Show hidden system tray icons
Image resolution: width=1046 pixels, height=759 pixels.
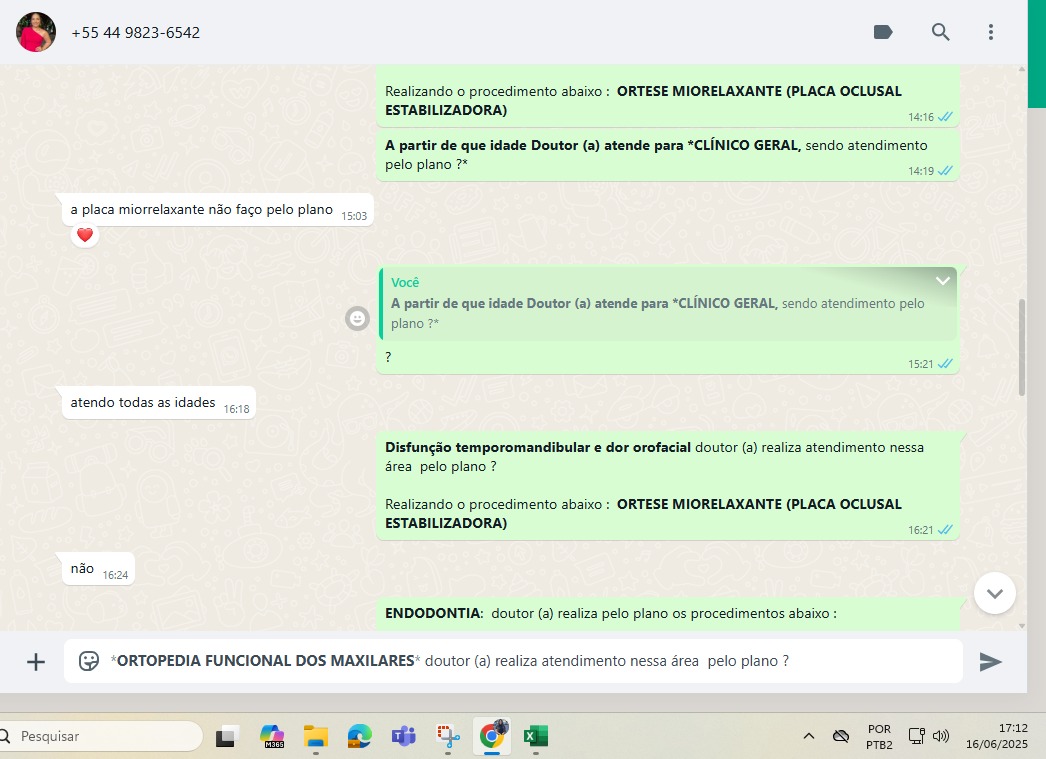809,736
